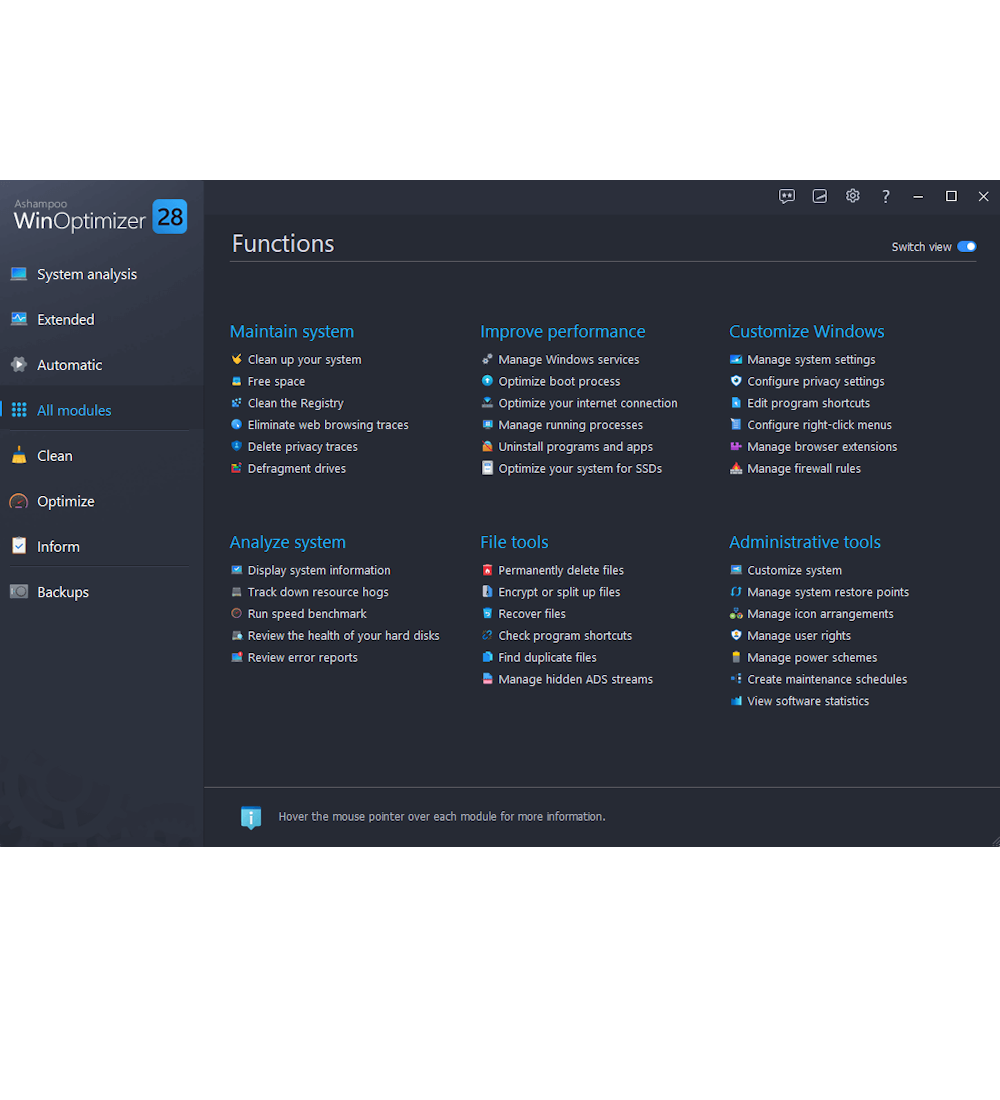1000x1100 pixels.
Task: Launch Clean the Registry module
Action: 295,403
